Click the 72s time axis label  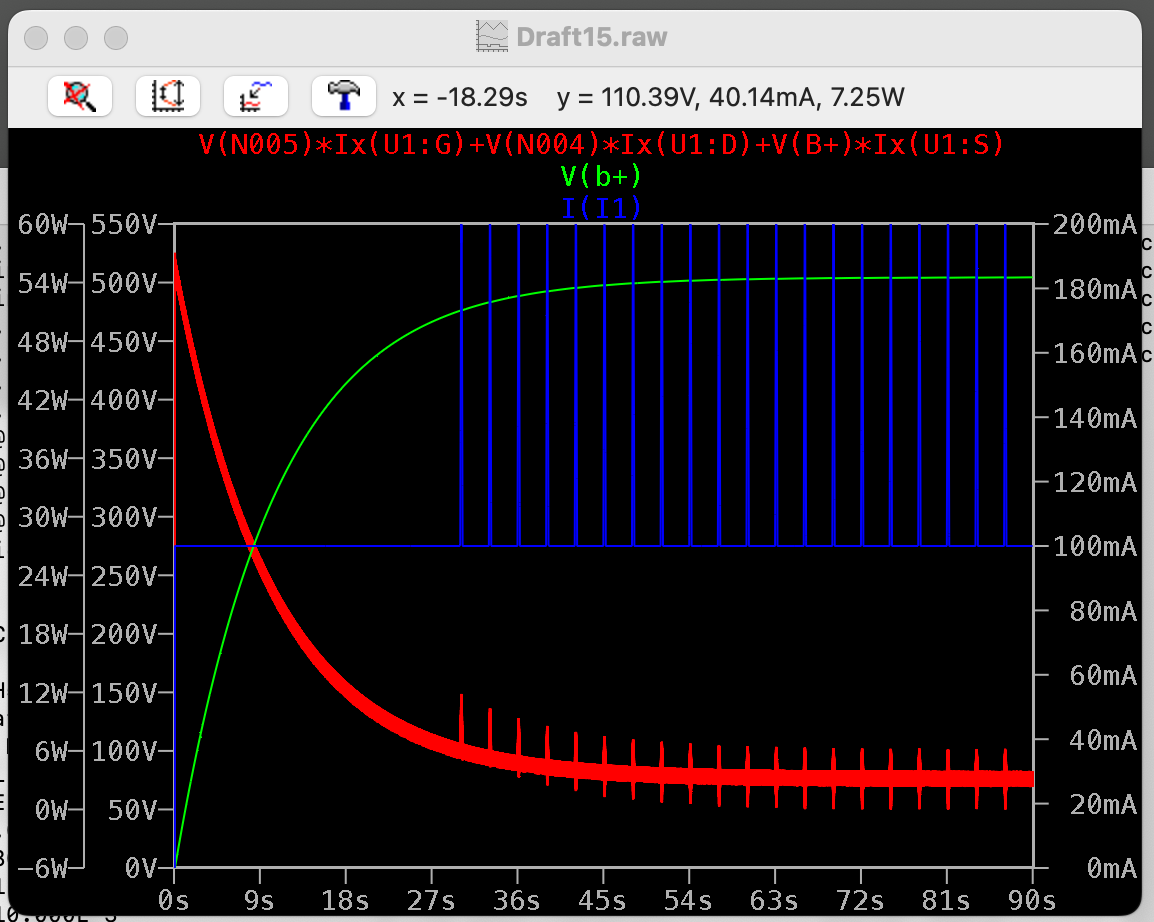(860, 901)
